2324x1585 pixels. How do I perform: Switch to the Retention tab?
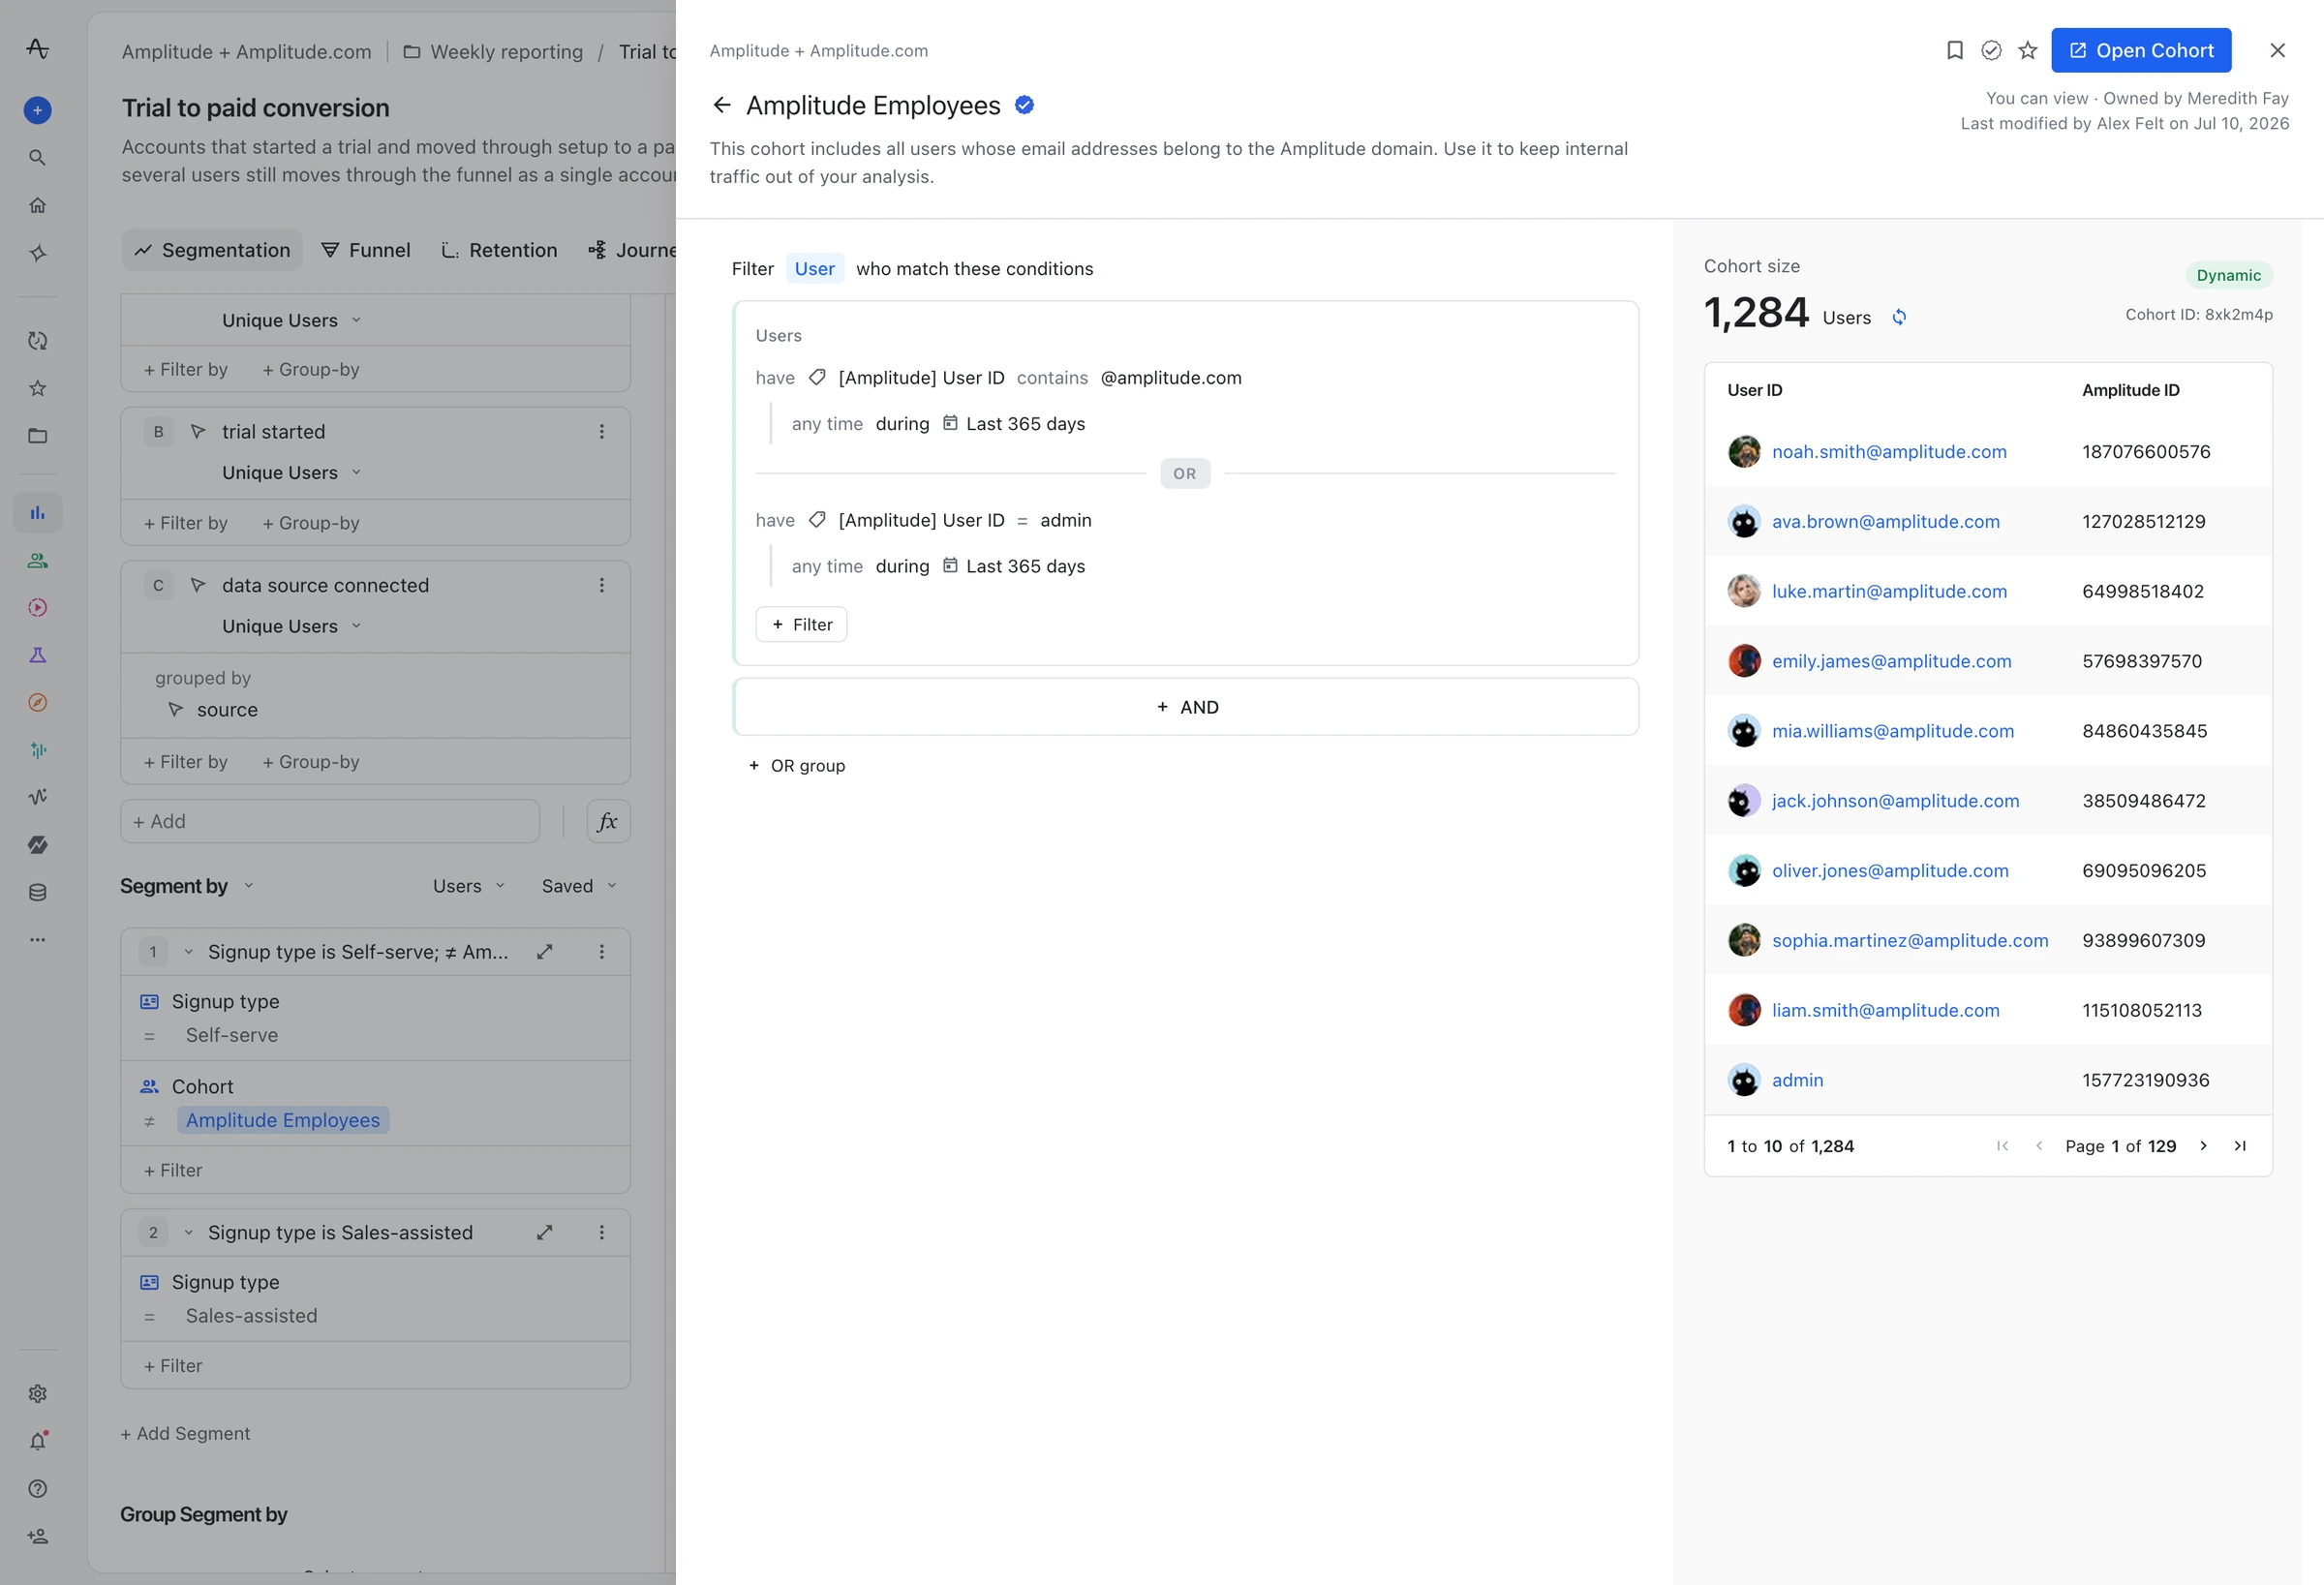[499, 250]
